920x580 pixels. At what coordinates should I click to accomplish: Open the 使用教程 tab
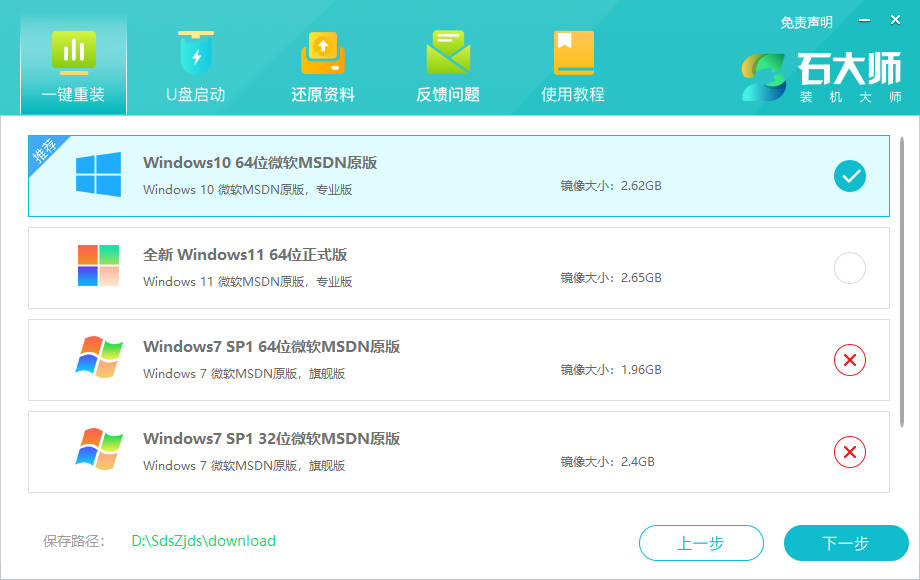(573, 67)
